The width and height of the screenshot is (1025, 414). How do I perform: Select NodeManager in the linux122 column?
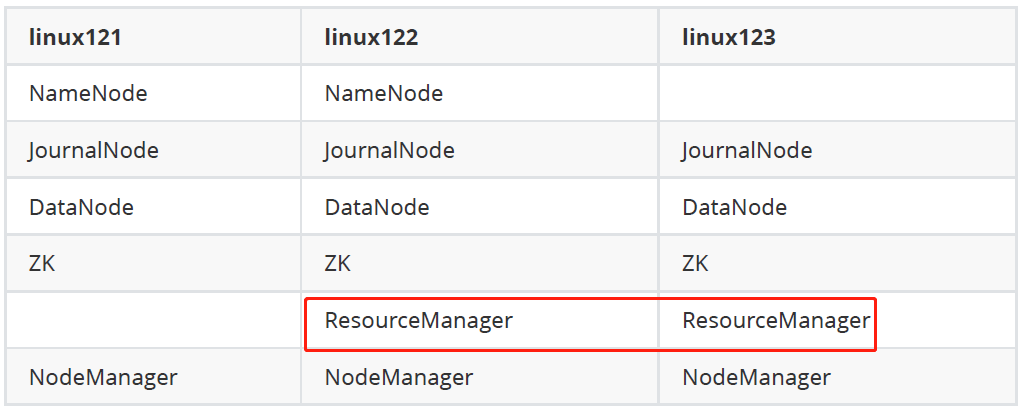[x=398, y=378]
